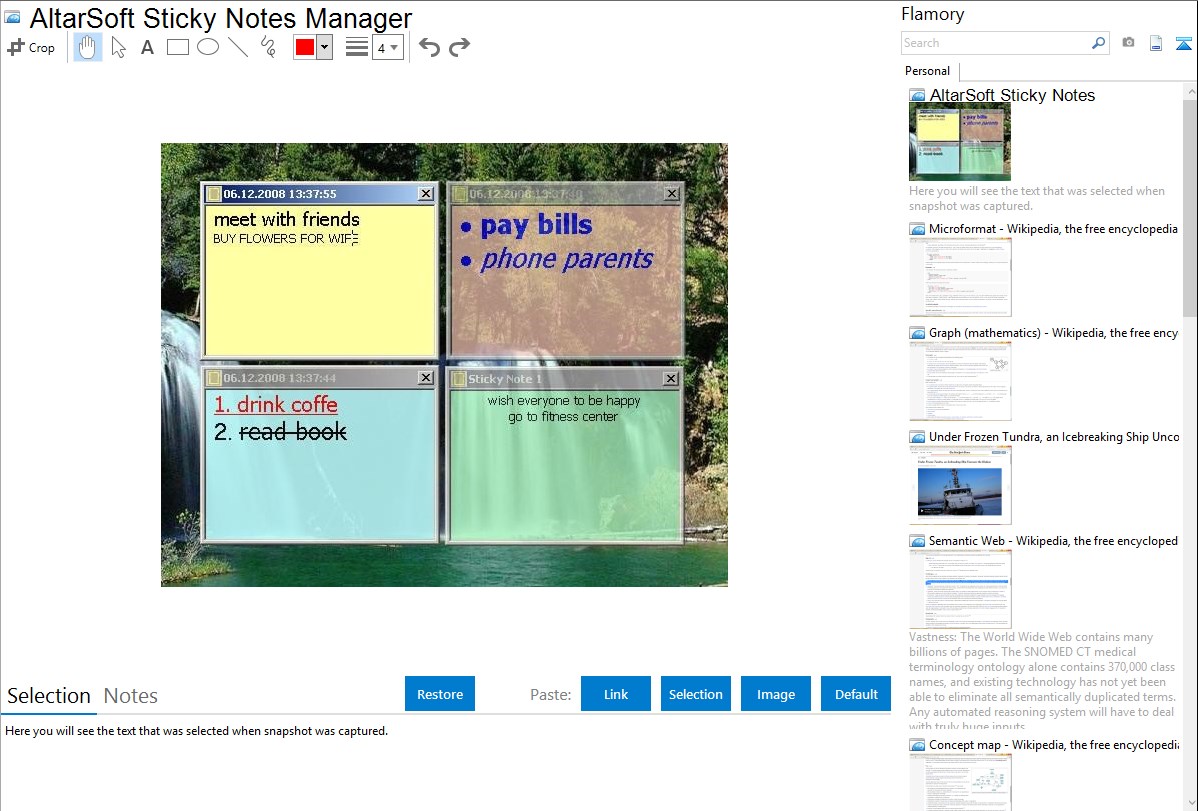The width and height of the screenshot is (1198, 811).
Task: Click the '2. read book' strikethrough text
Action: (x=280, y=432)
